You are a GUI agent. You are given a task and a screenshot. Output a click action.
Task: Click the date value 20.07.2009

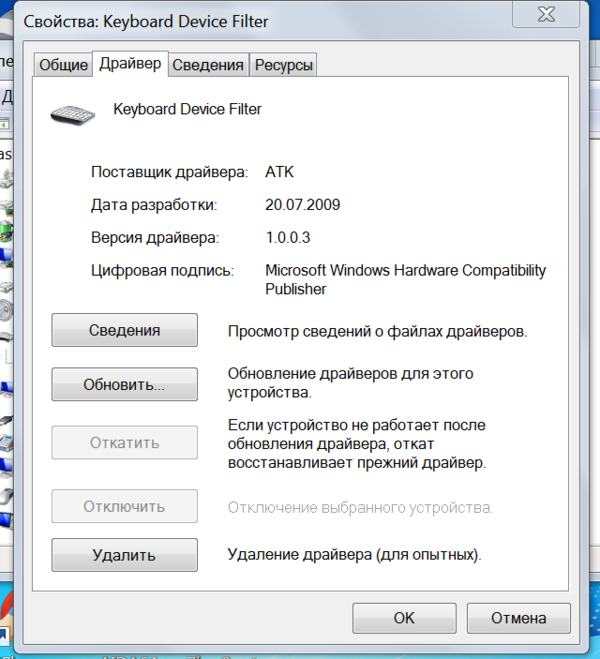(303, 205)
